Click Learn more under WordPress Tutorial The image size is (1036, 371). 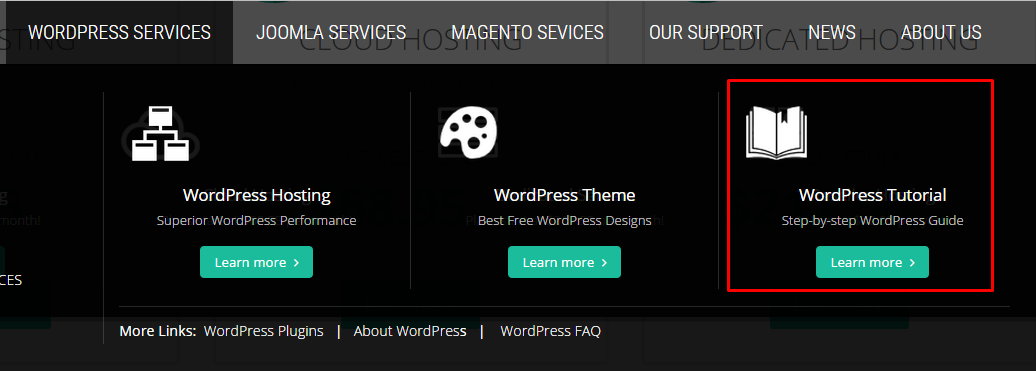click(x=872, y=262)
